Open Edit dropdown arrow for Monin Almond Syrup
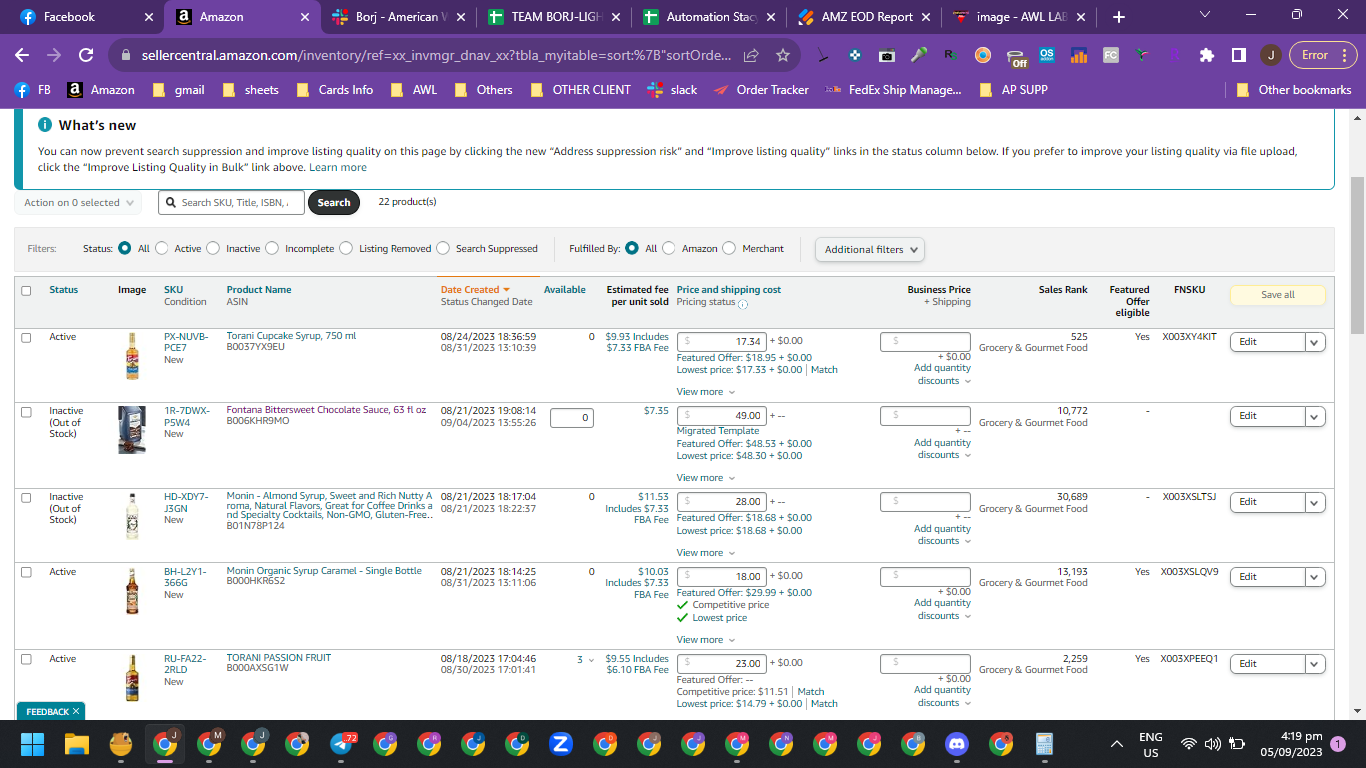 click(x=1315, y=502)
